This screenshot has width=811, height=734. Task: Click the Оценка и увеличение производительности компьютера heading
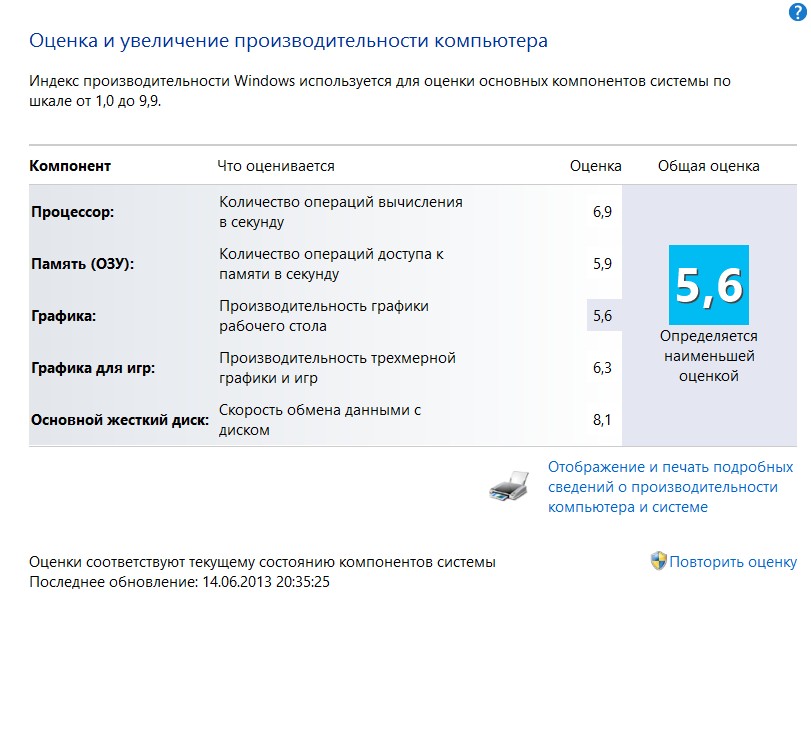click(289, 41)
